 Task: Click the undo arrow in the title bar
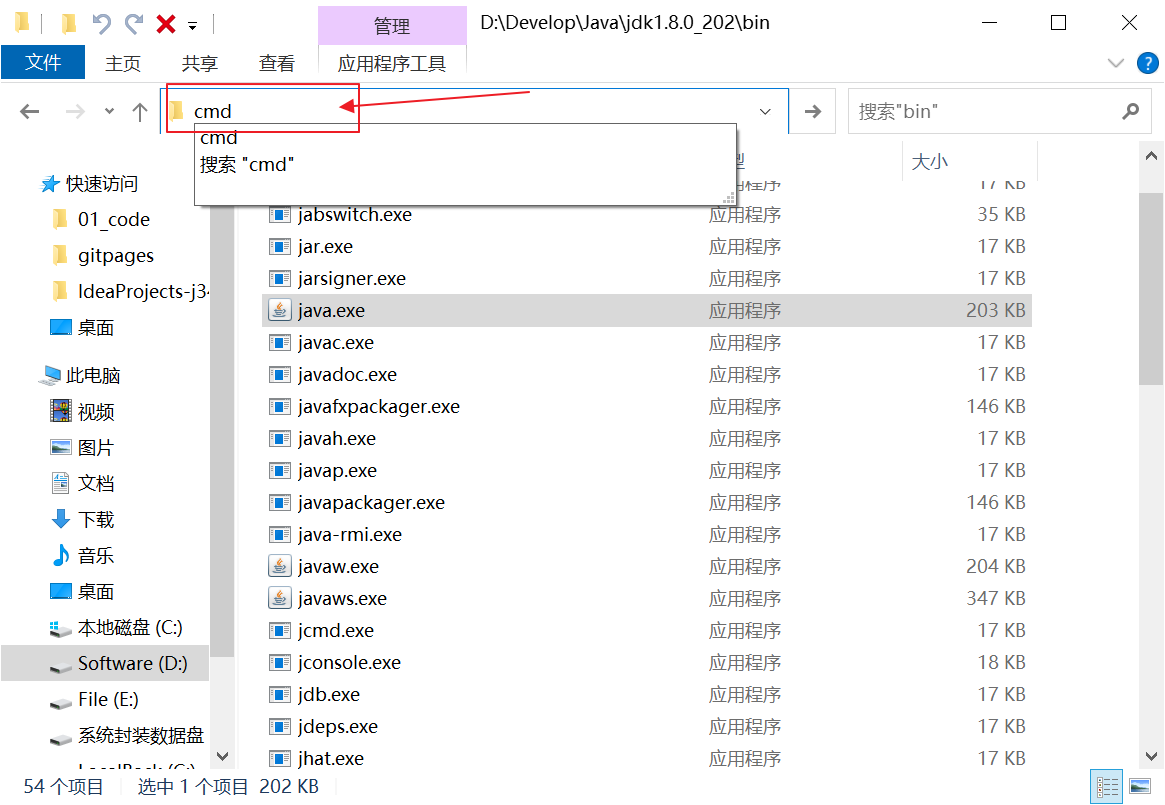(101, 24)
